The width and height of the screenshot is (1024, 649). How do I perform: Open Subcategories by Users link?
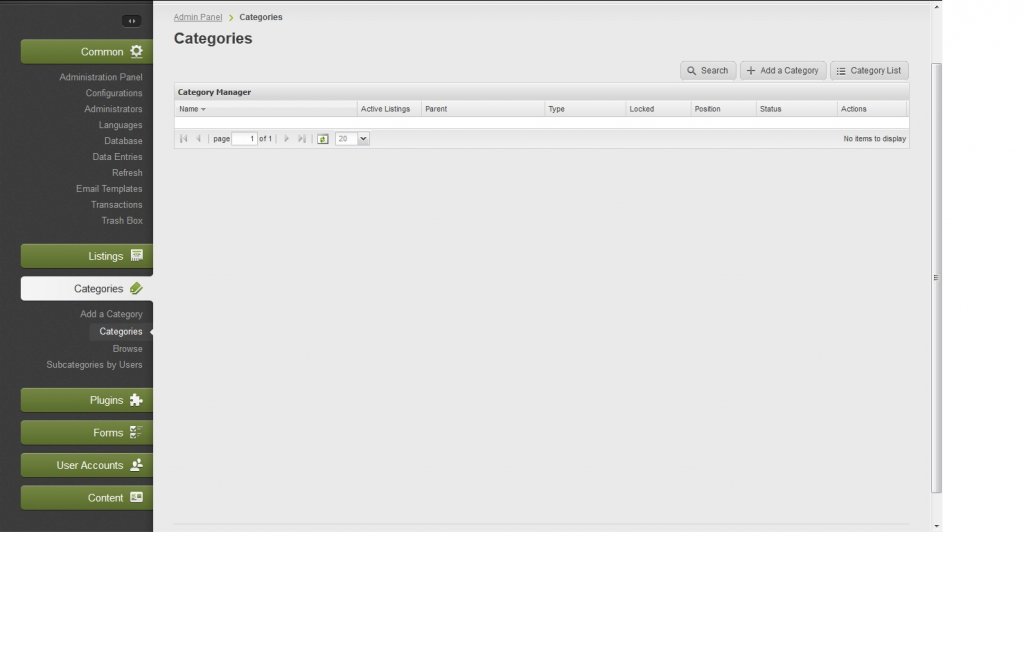[94, 365]
